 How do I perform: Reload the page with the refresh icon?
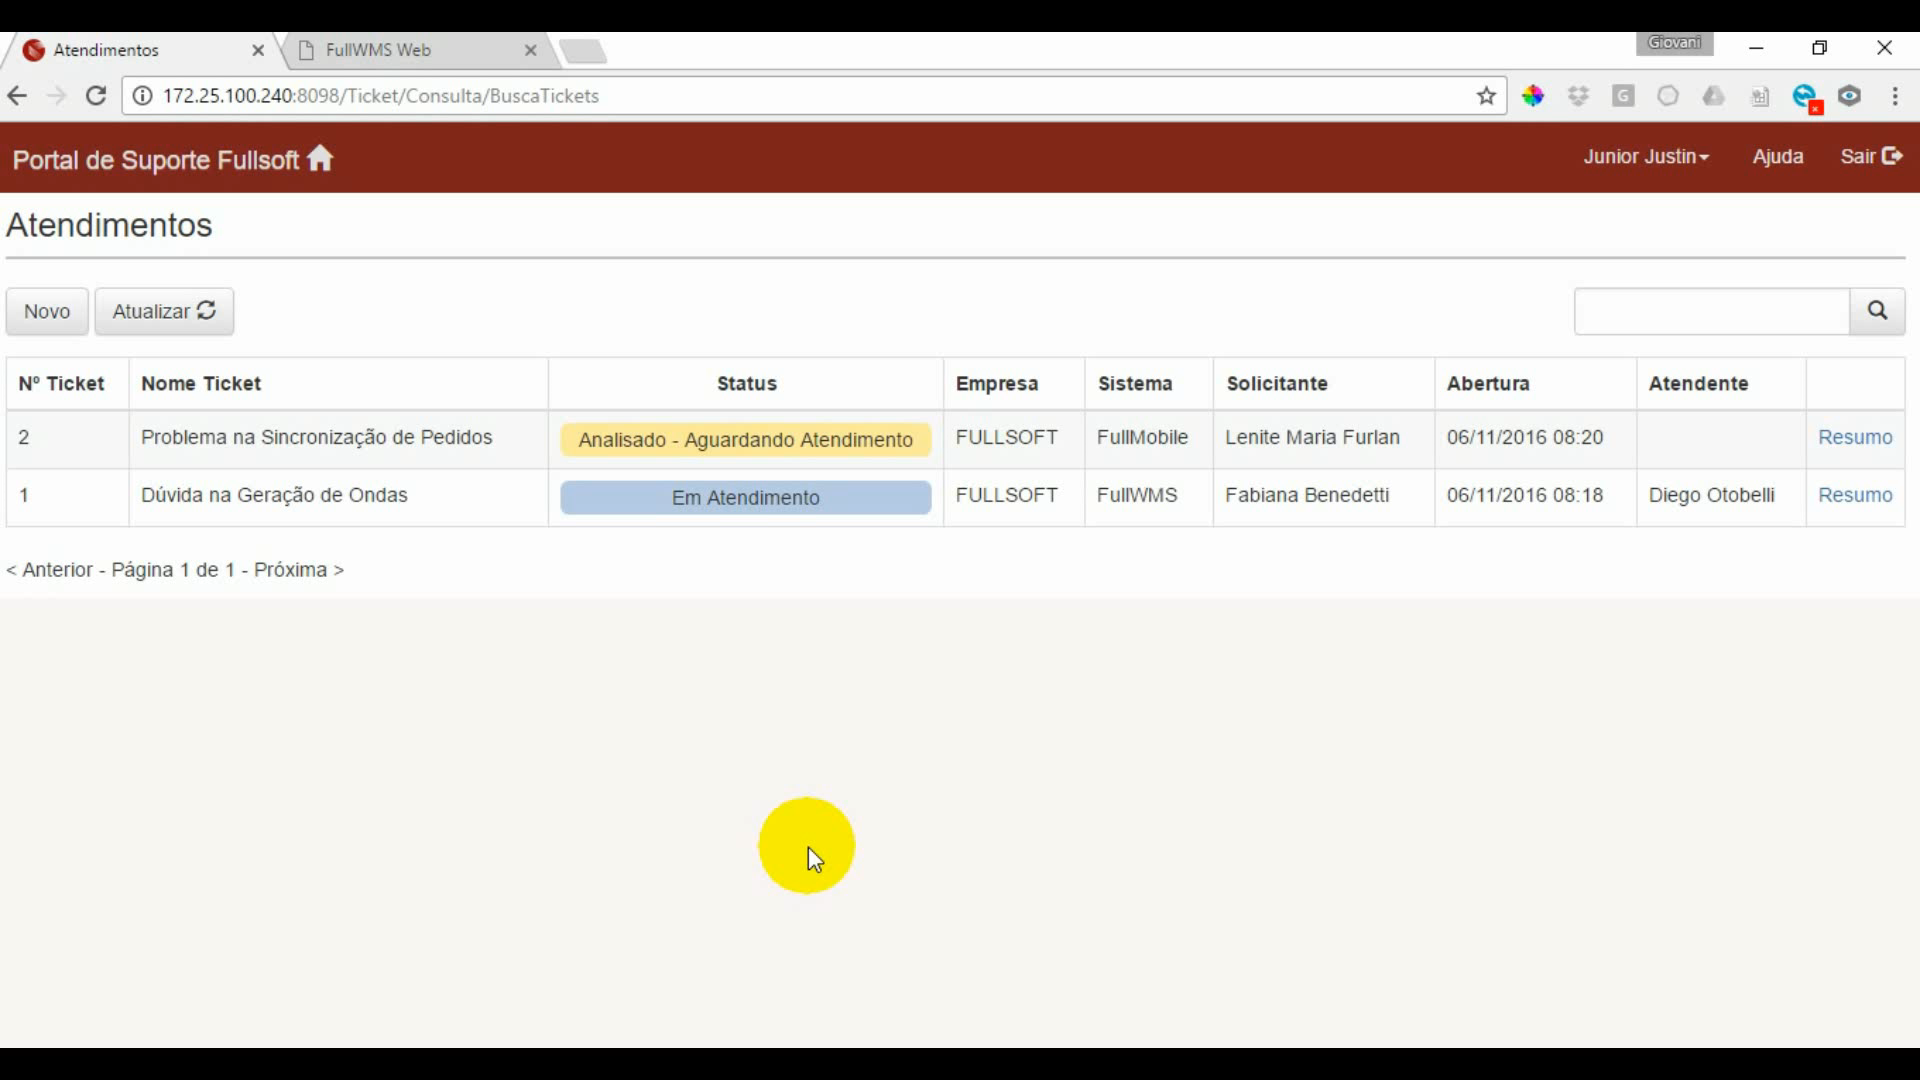click(x=96, y=96)
